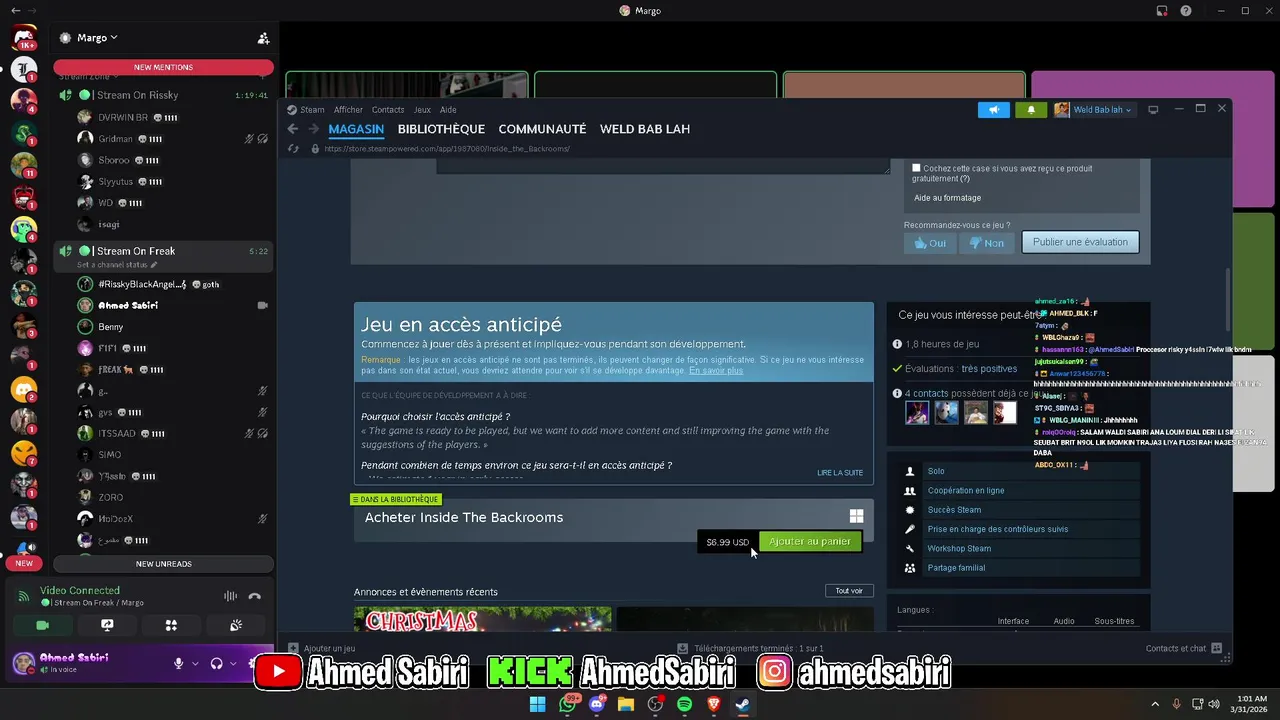Select thumbs-up Oui recommendation
Image resolution: width=1280 pixels, height=720 pixels.
click(930, 243)
